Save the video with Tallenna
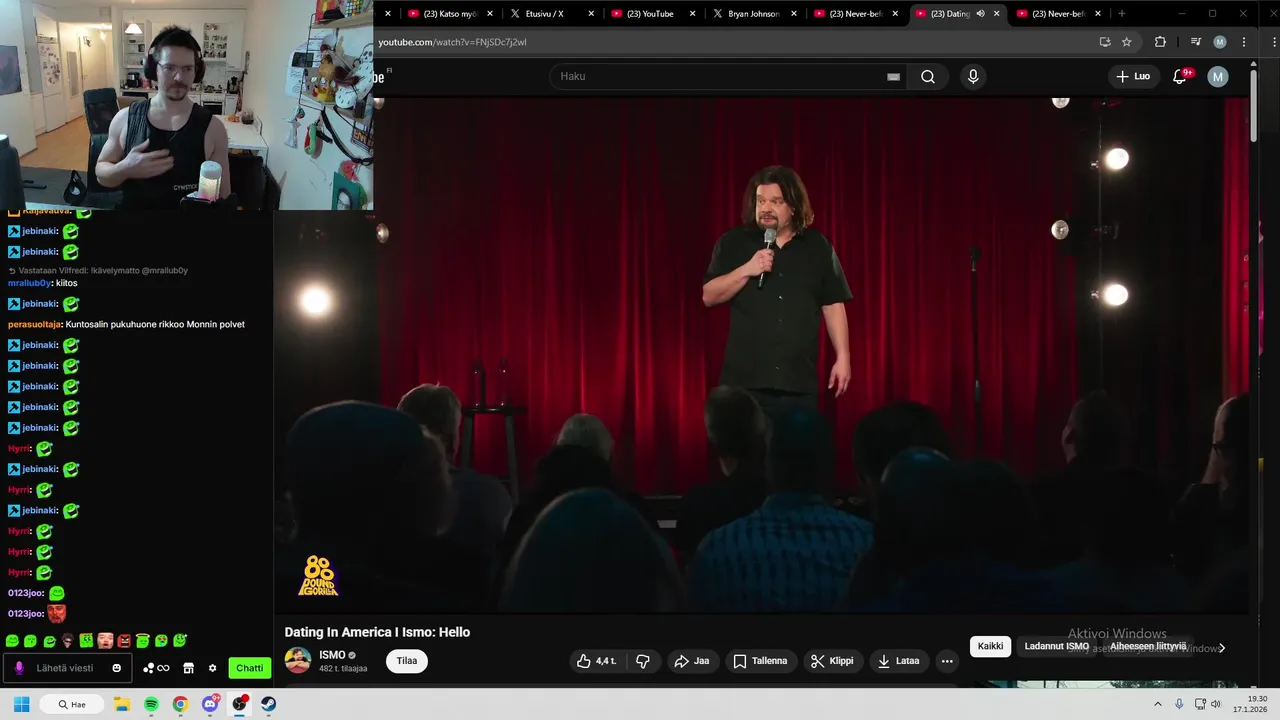Image resolution: width=1280 pixels, height=720 pixels. point(760,661)
